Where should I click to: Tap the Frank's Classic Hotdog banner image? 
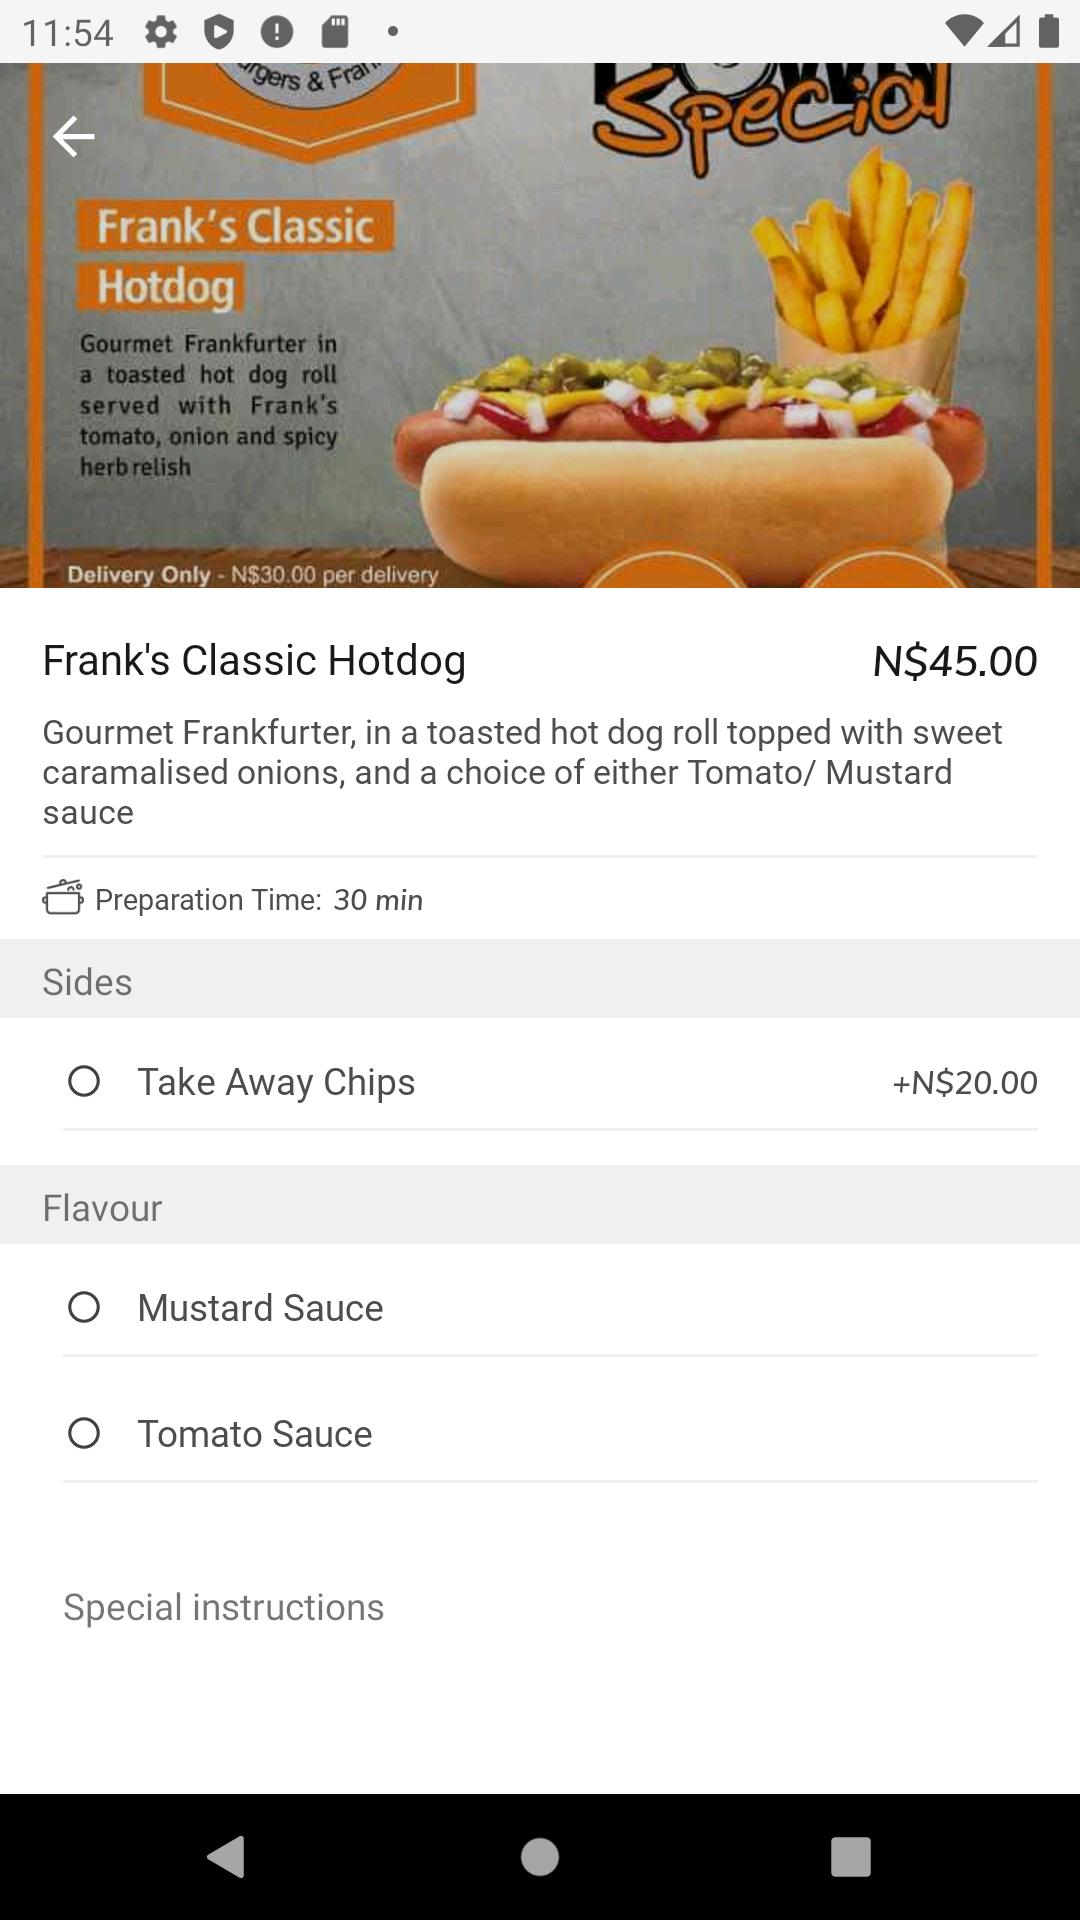[540, 325]
